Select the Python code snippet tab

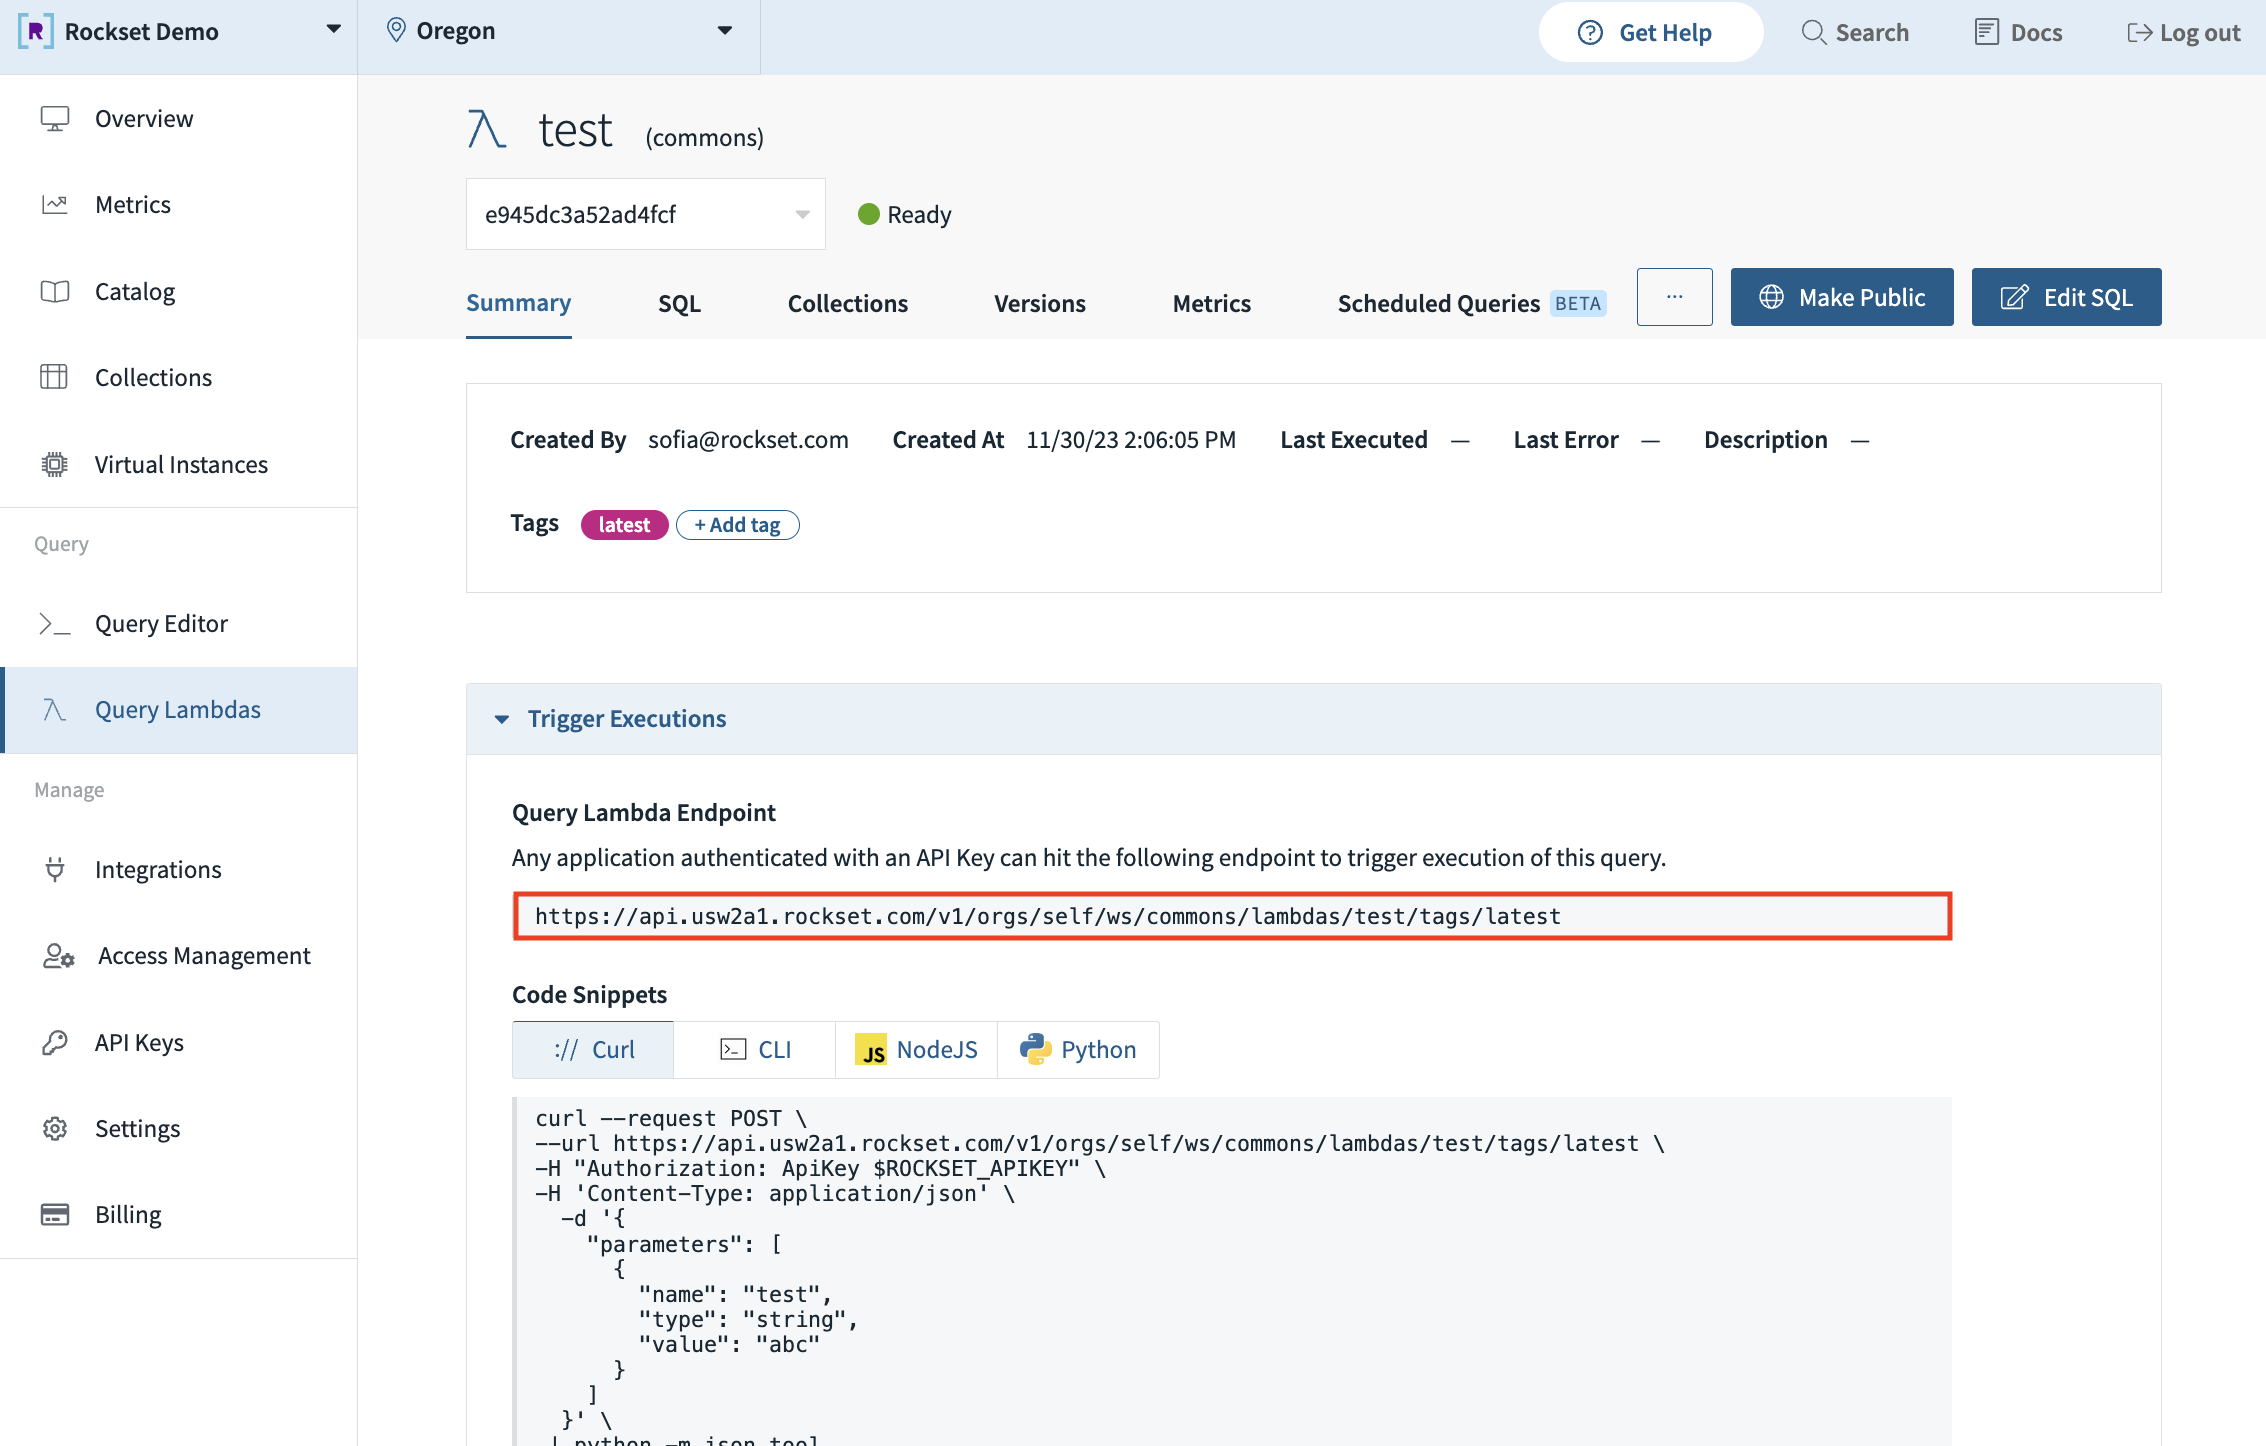(x=1078, y=1050)
